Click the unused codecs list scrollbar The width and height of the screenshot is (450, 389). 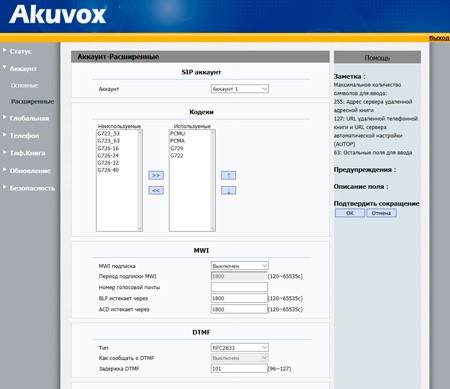tap(140, 180)
